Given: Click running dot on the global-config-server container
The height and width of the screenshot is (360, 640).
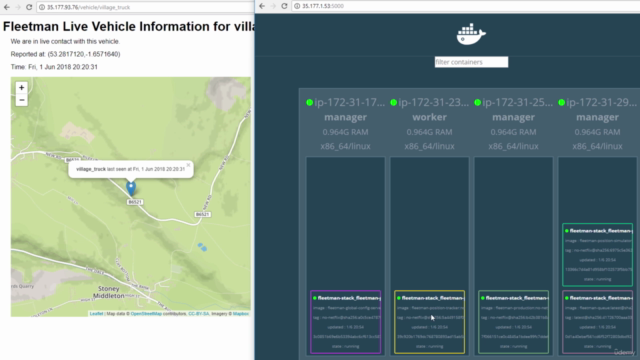Looking at the screenshot, I should 315,298.
